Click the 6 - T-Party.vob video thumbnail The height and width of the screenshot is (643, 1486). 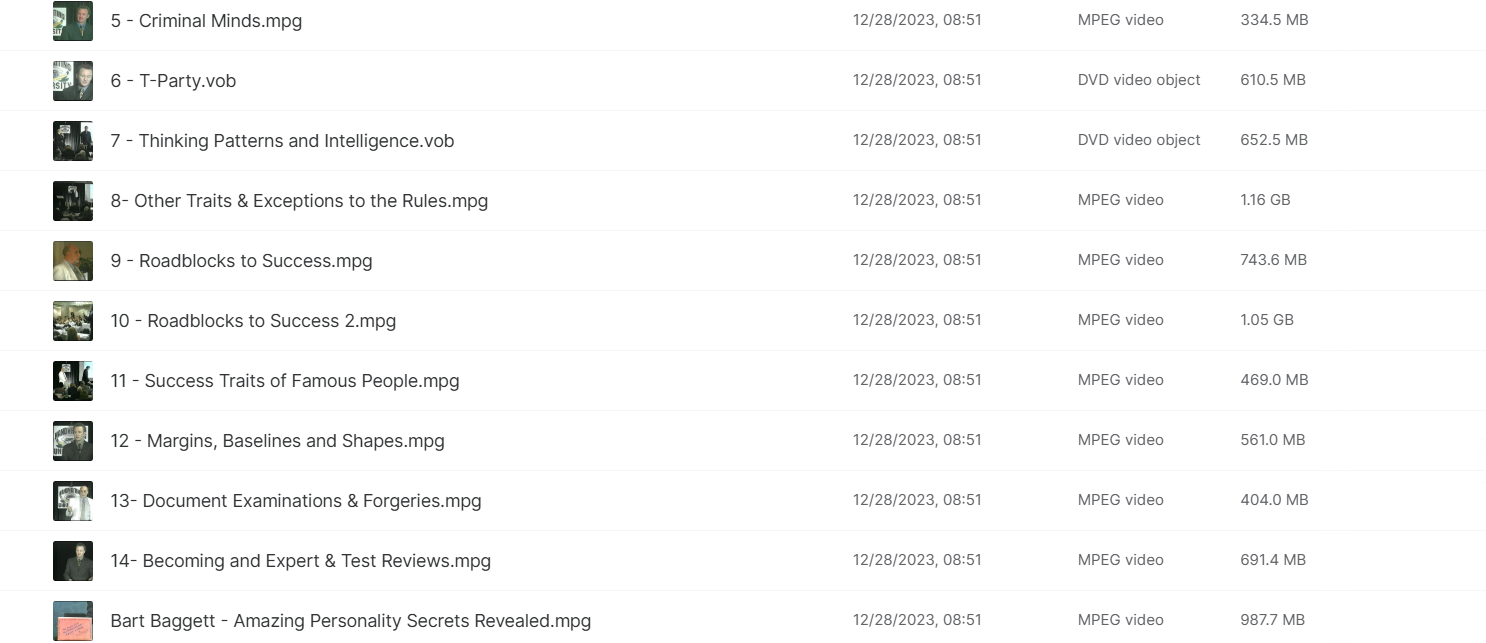pyautogui.click(x=73, y=81)
